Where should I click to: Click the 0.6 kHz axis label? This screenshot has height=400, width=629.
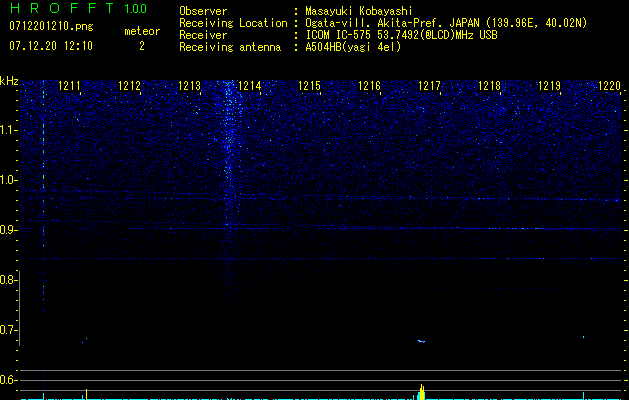pyautogui.click(x=8, y=380)
